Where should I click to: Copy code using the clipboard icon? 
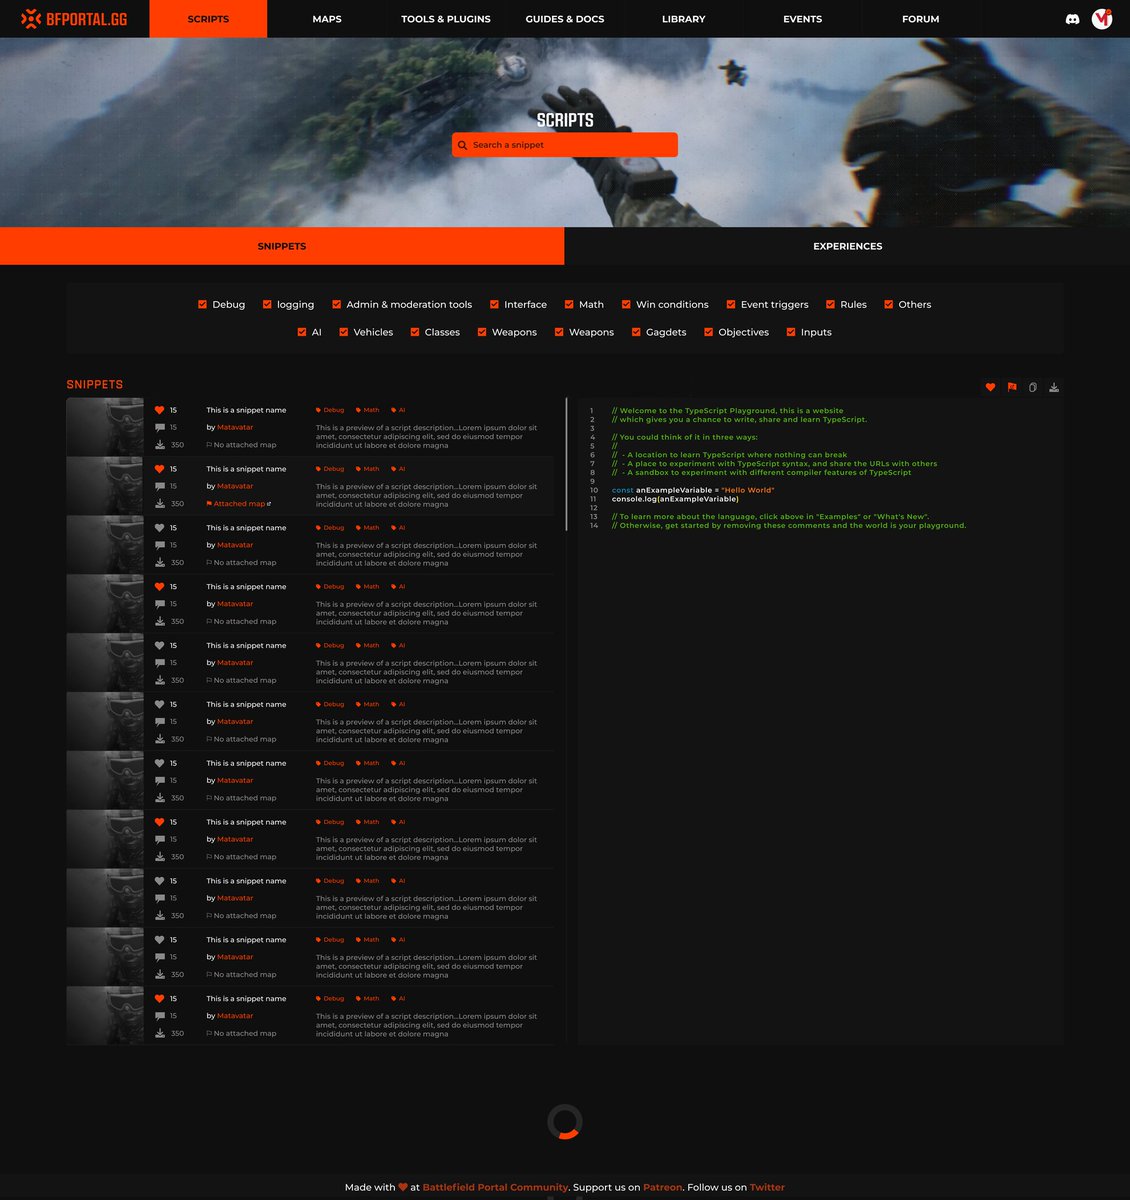tap(1033, 387)
